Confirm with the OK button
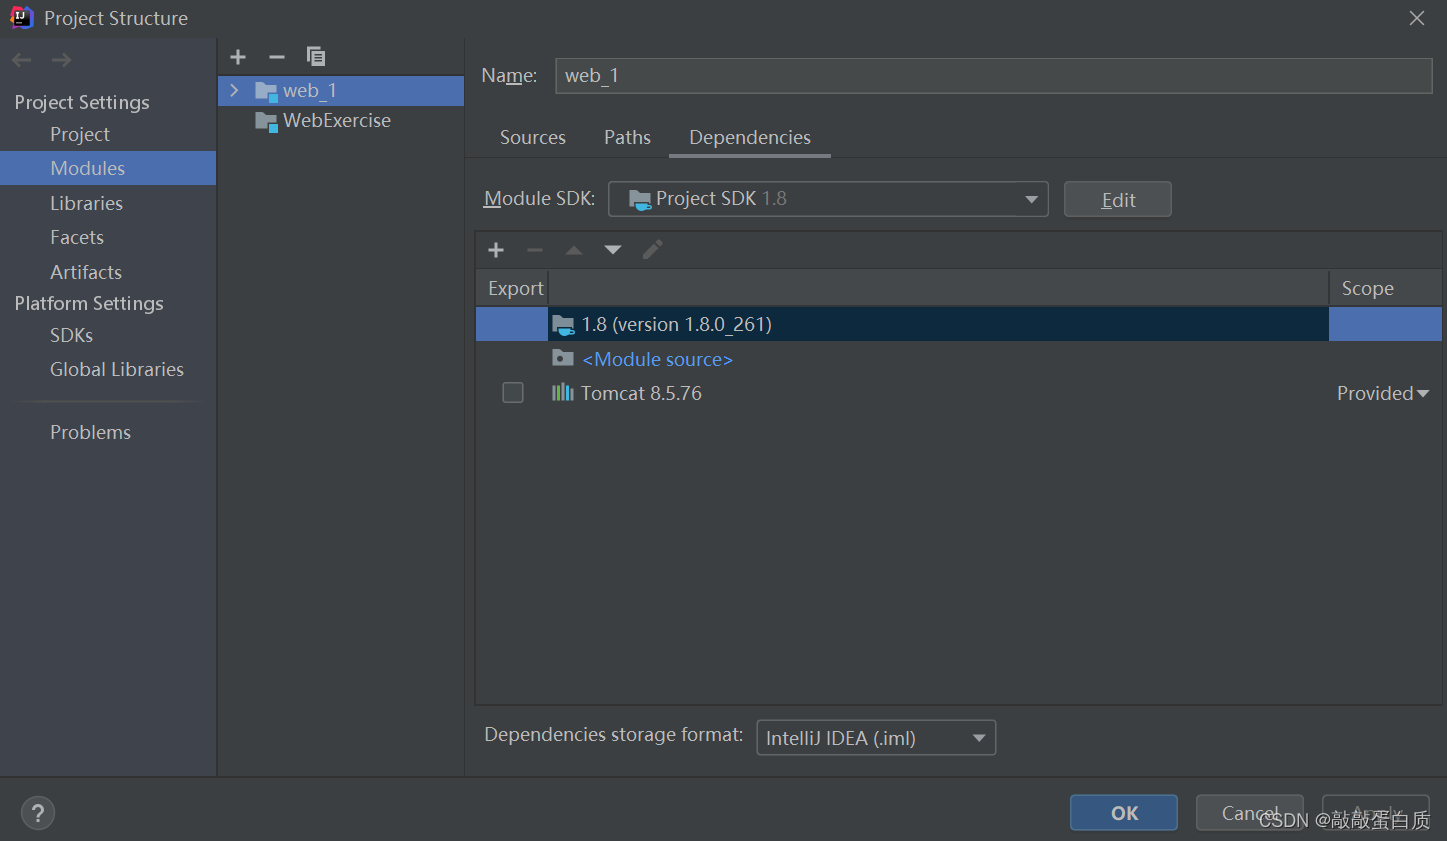 click(x=1124, y=813)
